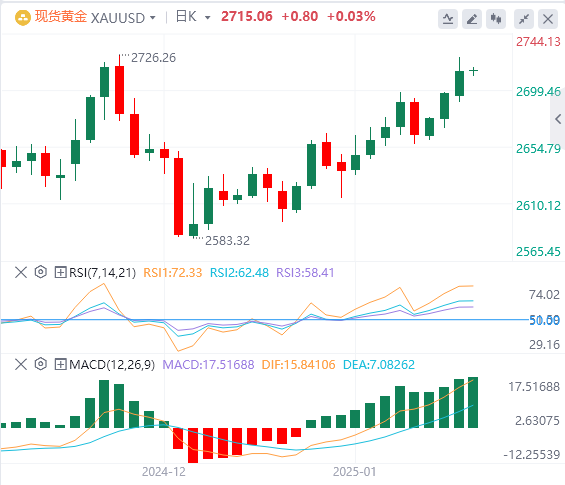Expand the MACD panel with the plus icon
The width and height of the screenshot is (565, 485).
pos(60,364)
